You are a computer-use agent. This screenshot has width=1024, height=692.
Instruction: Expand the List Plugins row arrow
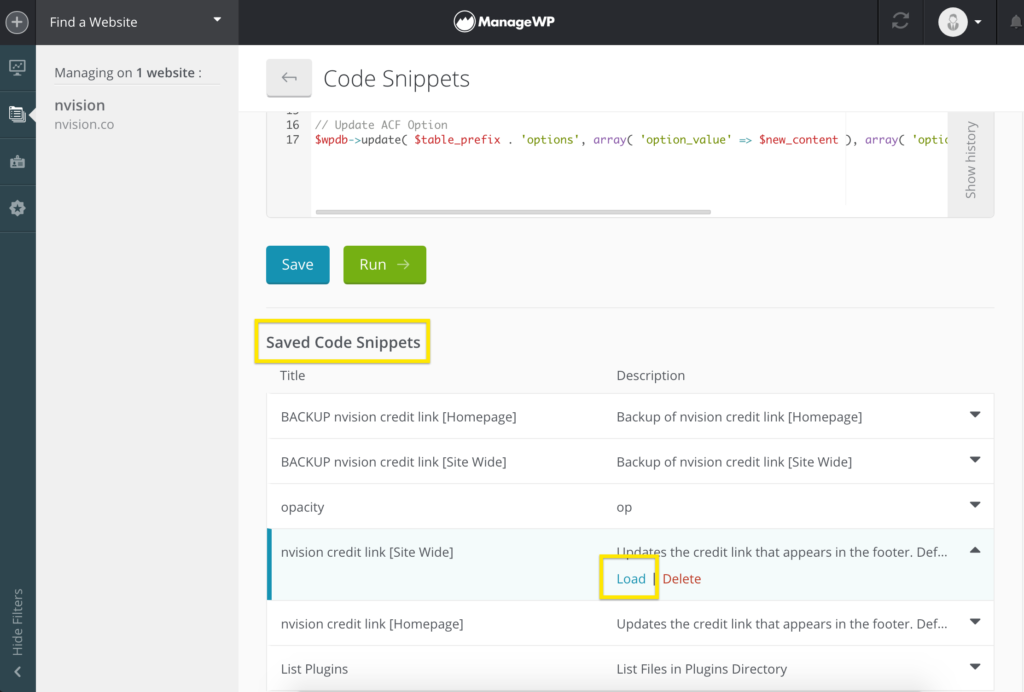tap(975, 667)
